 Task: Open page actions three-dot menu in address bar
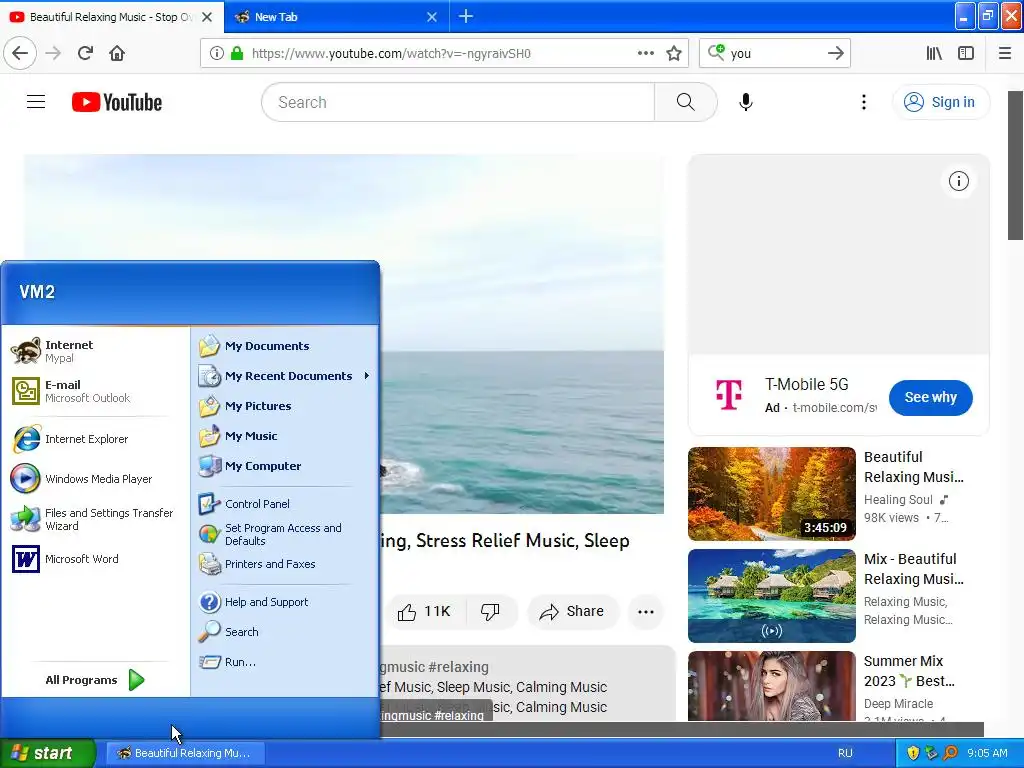pyautogui.click(x=645, y=53)
